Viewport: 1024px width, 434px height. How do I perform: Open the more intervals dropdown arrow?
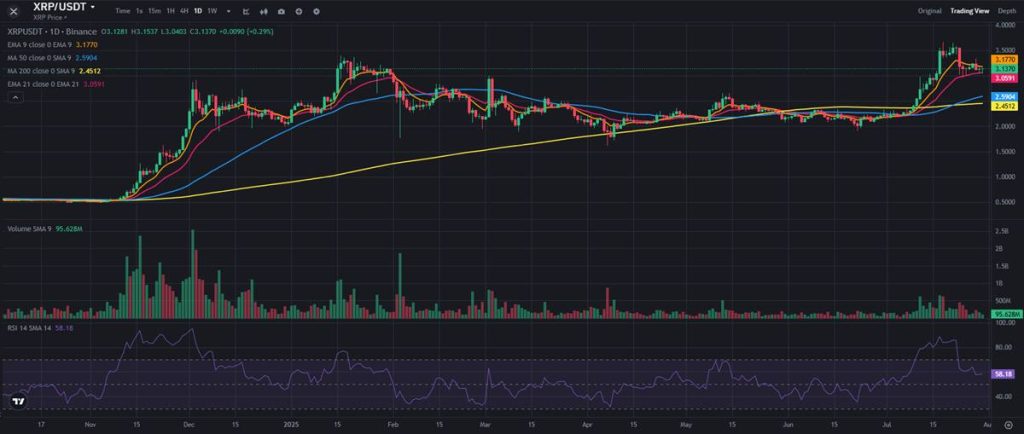tap(228, 11)
